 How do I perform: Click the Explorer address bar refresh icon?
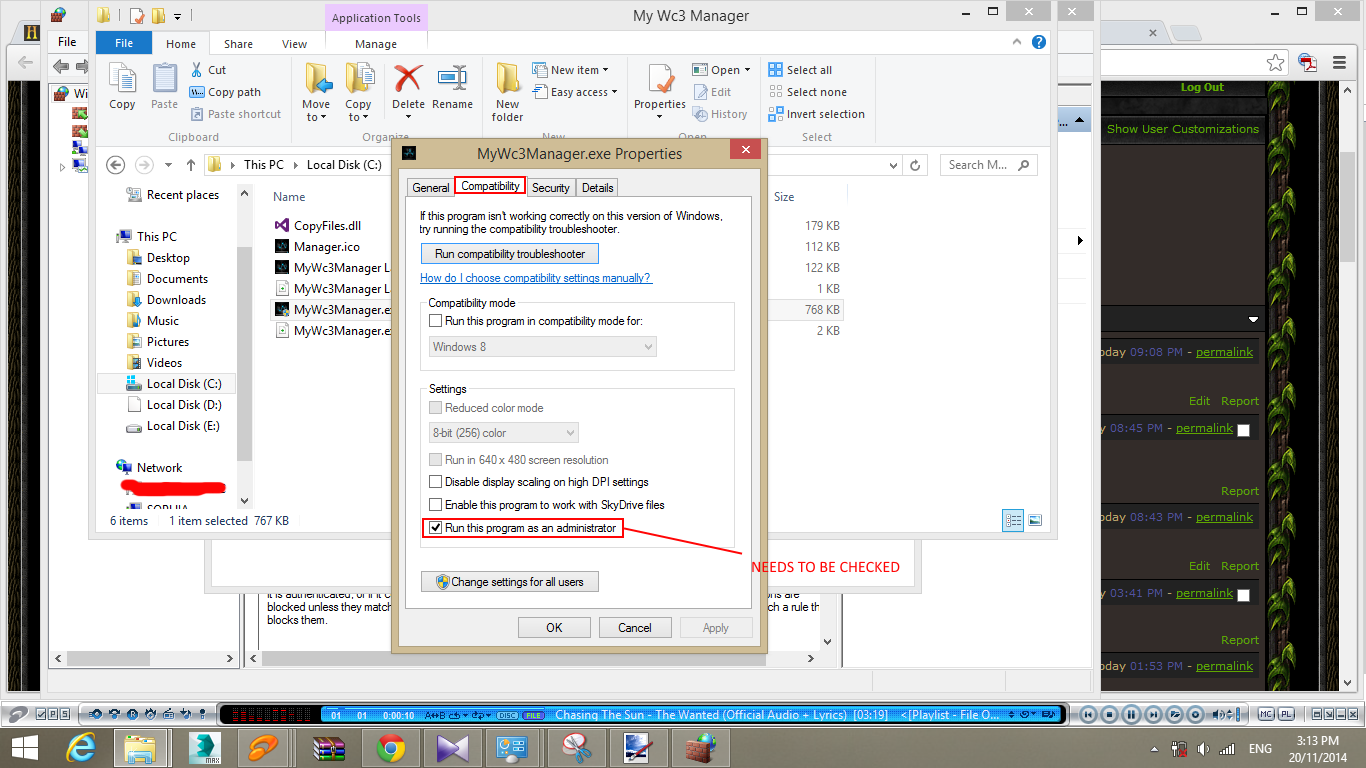pos(915,165)
